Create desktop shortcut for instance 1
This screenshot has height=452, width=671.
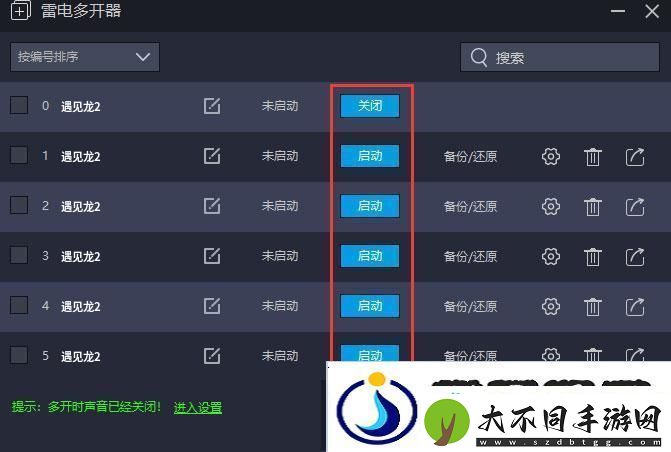635,157
